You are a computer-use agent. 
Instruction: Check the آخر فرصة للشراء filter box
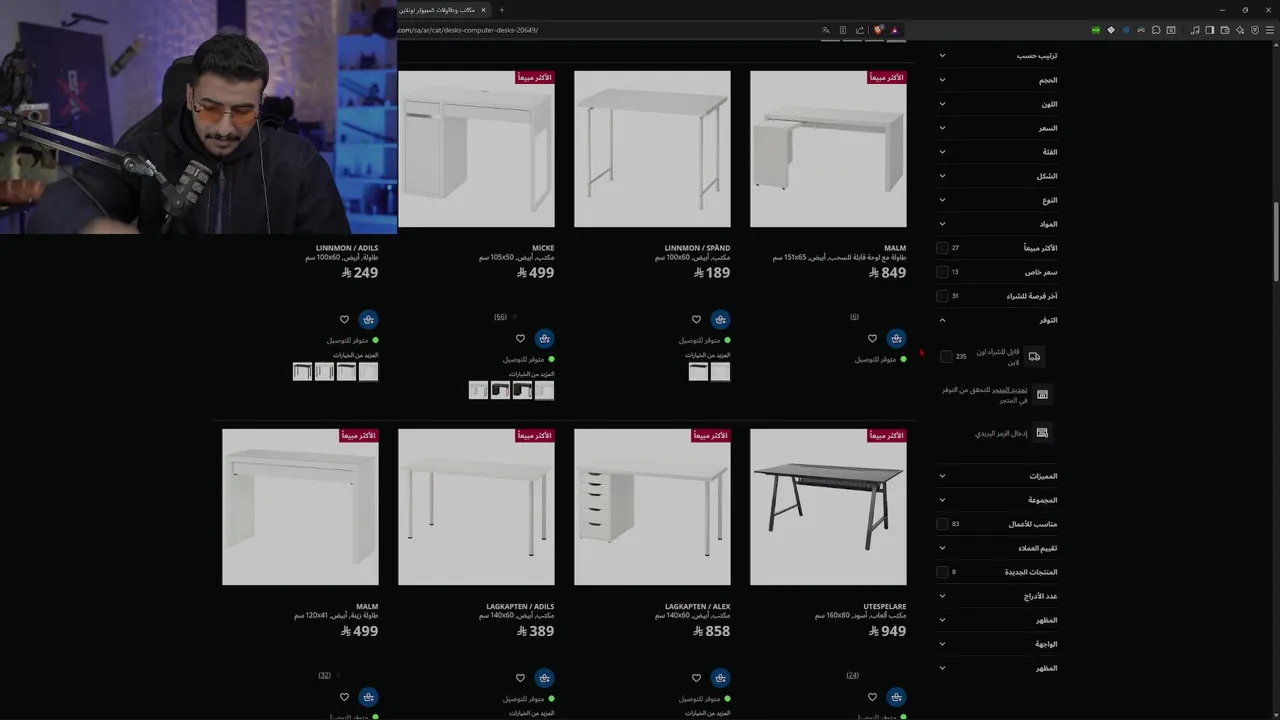(x=942, y=296)
